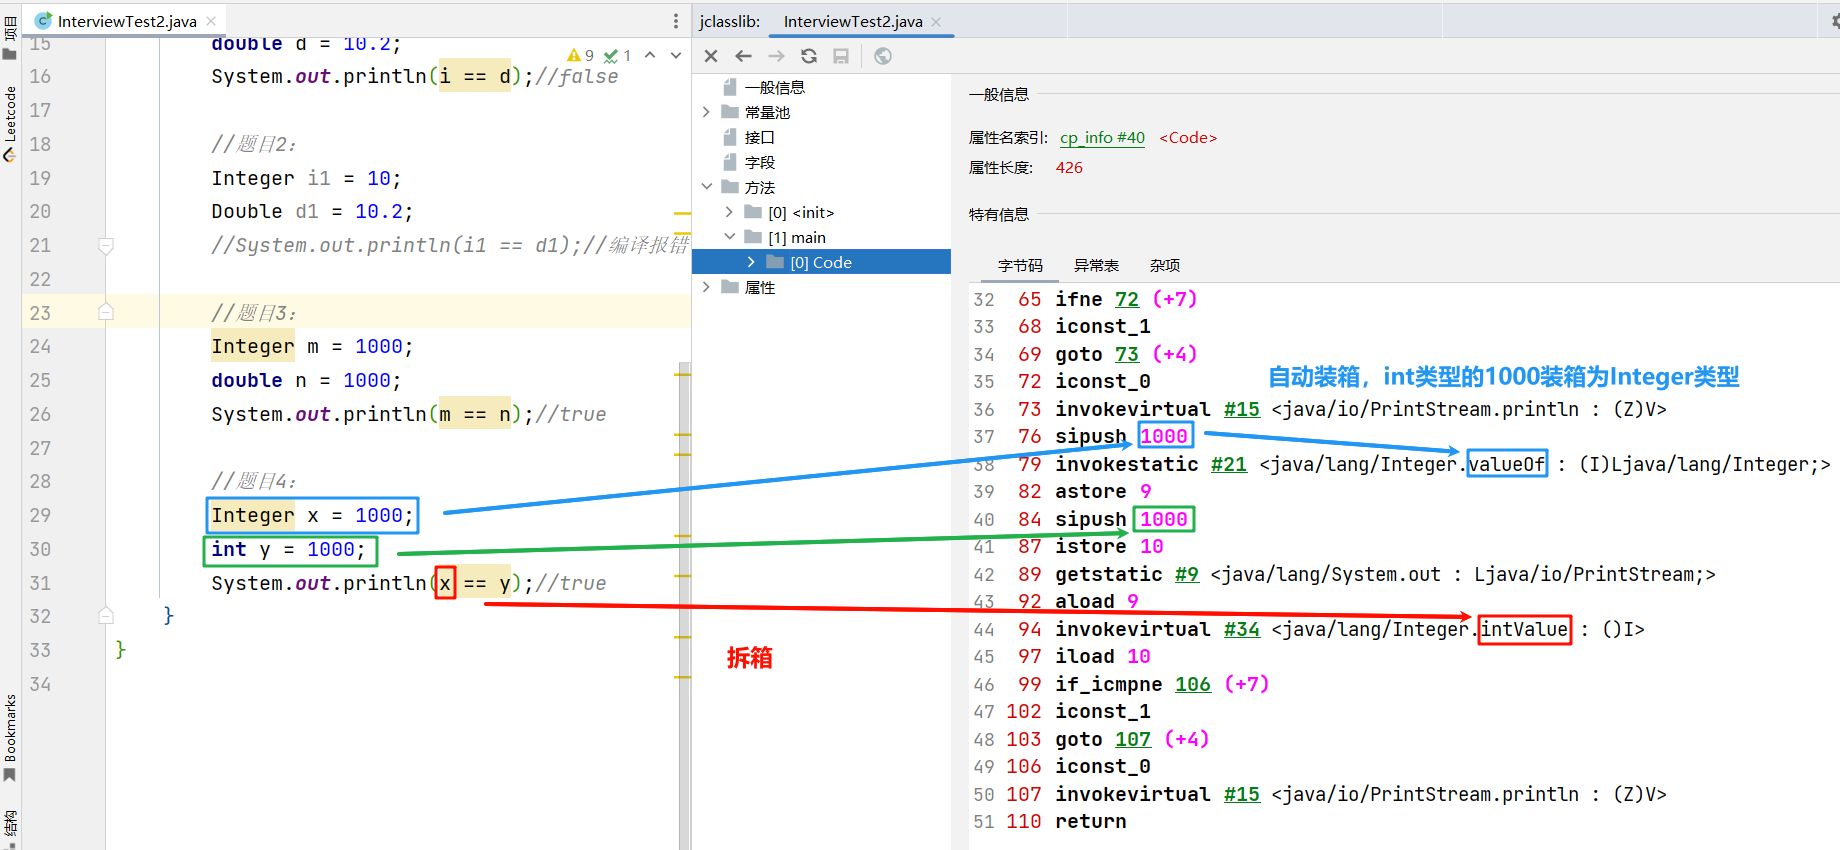Click the <Code> attribute name
The height and width of the screenshot is (850, 1840).
[1188, 138]
